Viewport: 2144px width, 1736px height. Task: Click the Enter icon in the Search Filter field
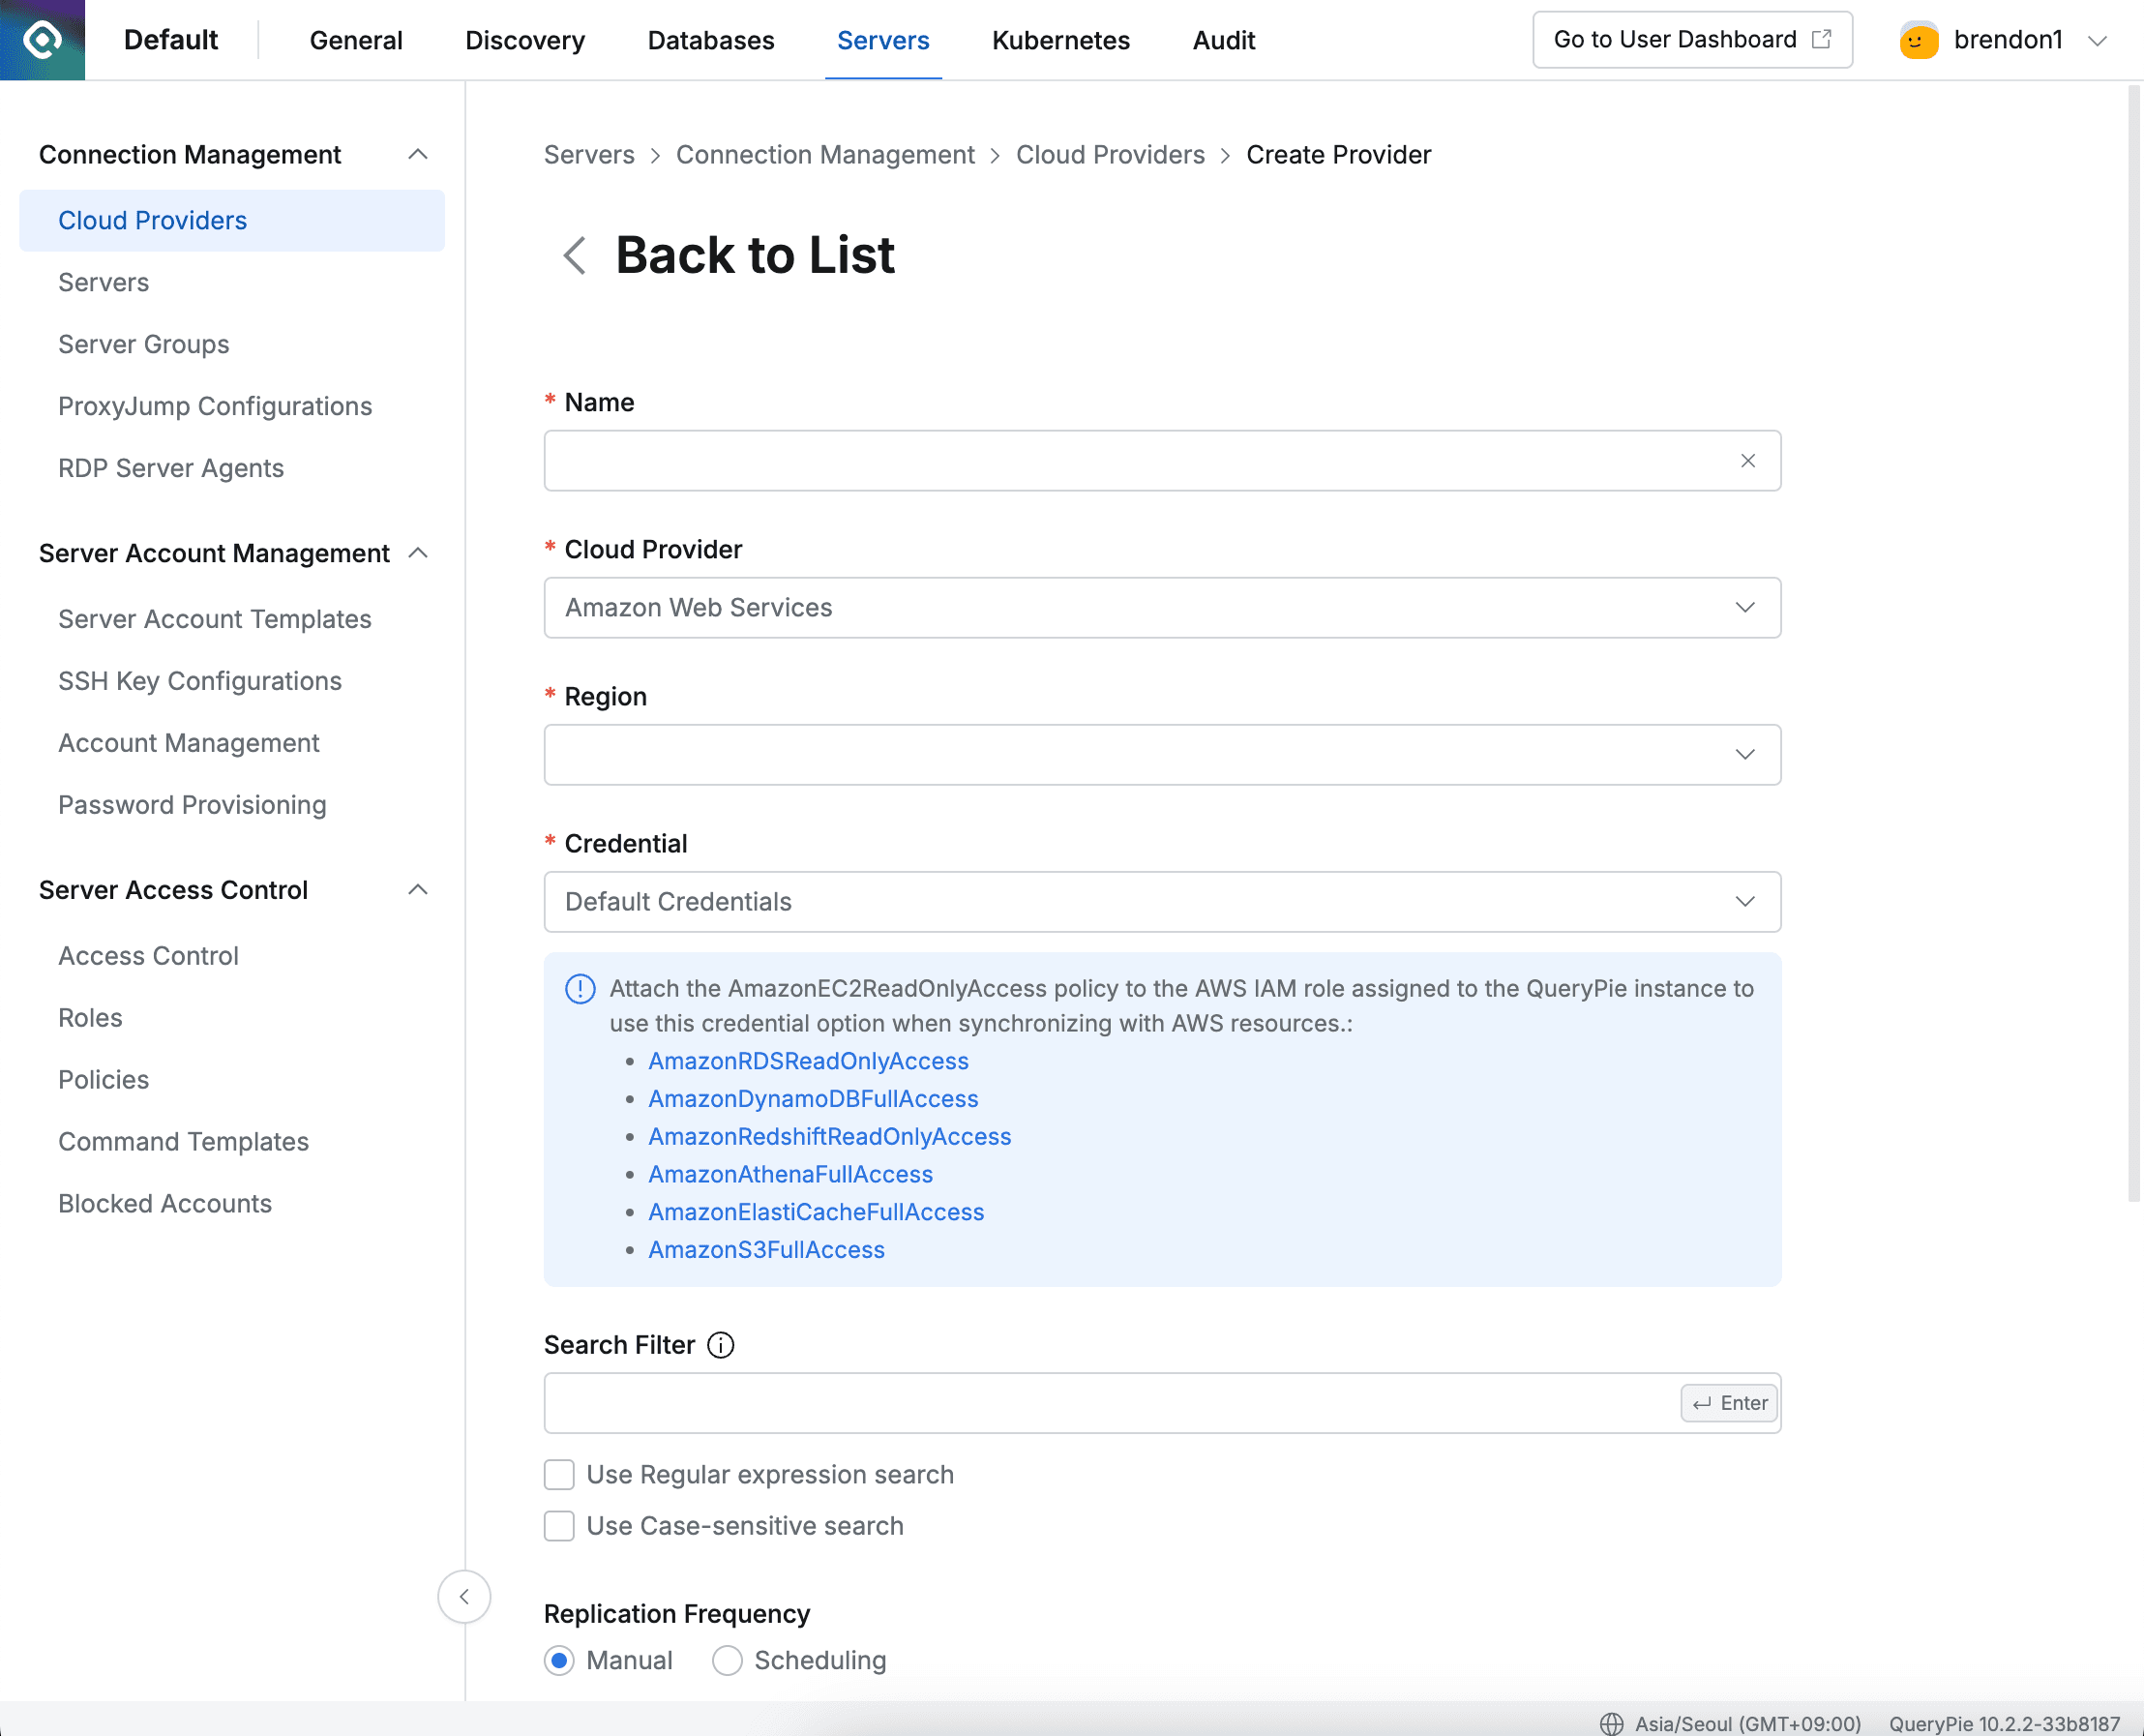point(1728,1402)
